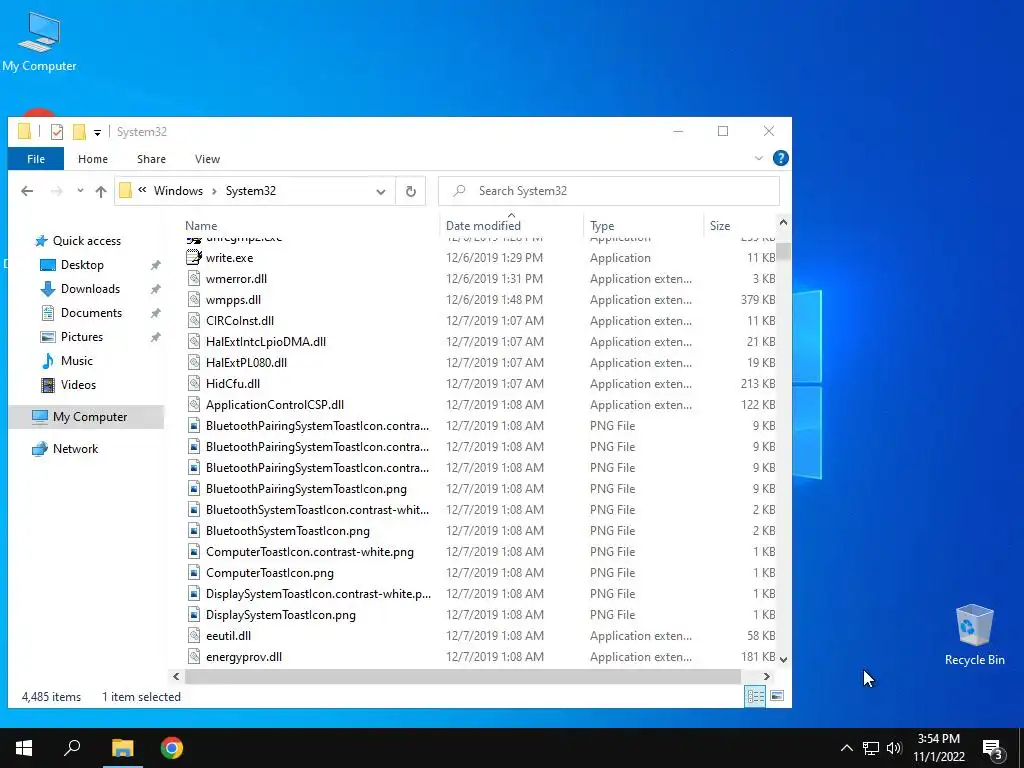The height and width of the screenshot is (768, 1024).
Task: Click the vertical scrollbar down arrow
Action: pos(784,660)
